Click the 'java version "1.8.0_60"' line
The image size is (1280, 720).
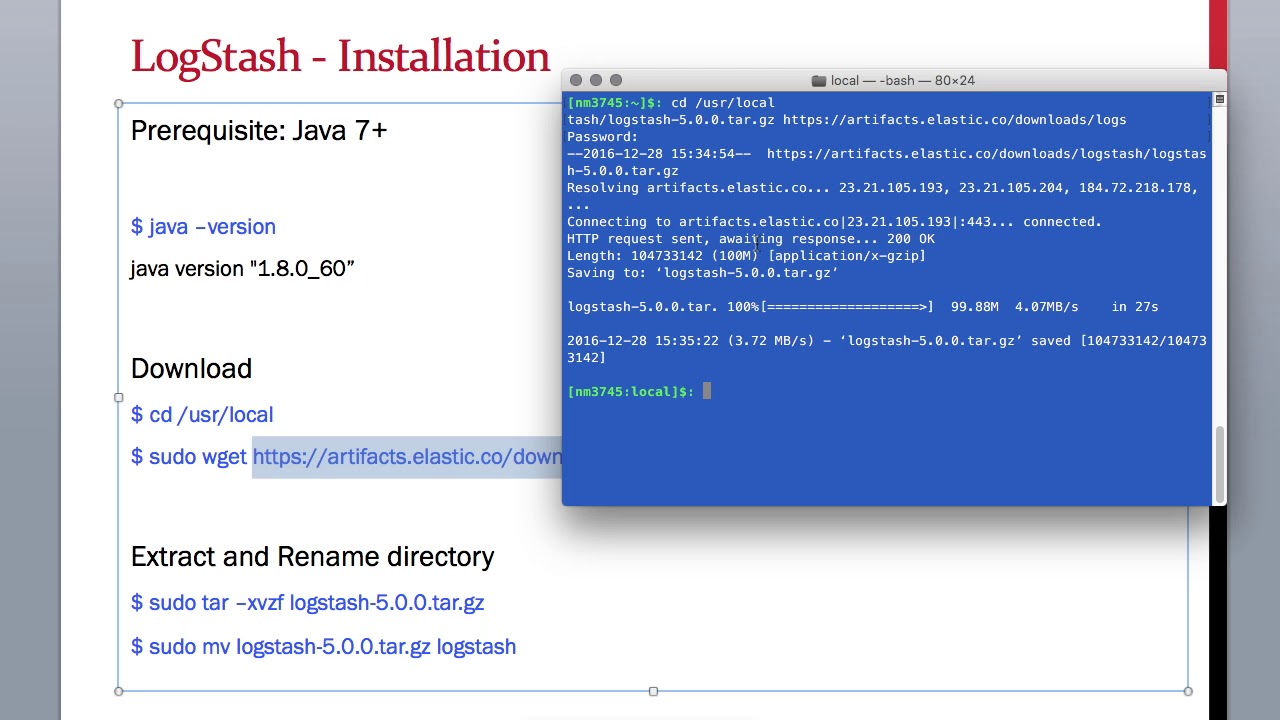pyautogui.click(x=242, y=268)
